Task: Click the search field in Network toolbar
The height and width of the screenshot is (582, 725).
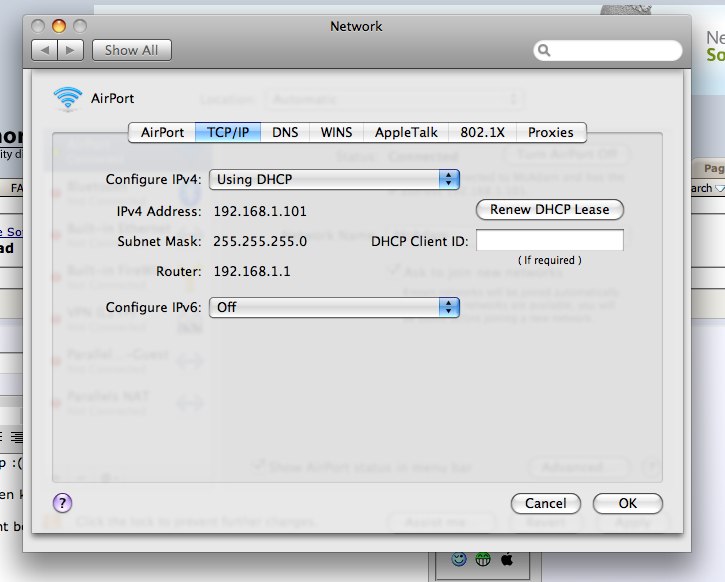Action: [x=608, y=50]
